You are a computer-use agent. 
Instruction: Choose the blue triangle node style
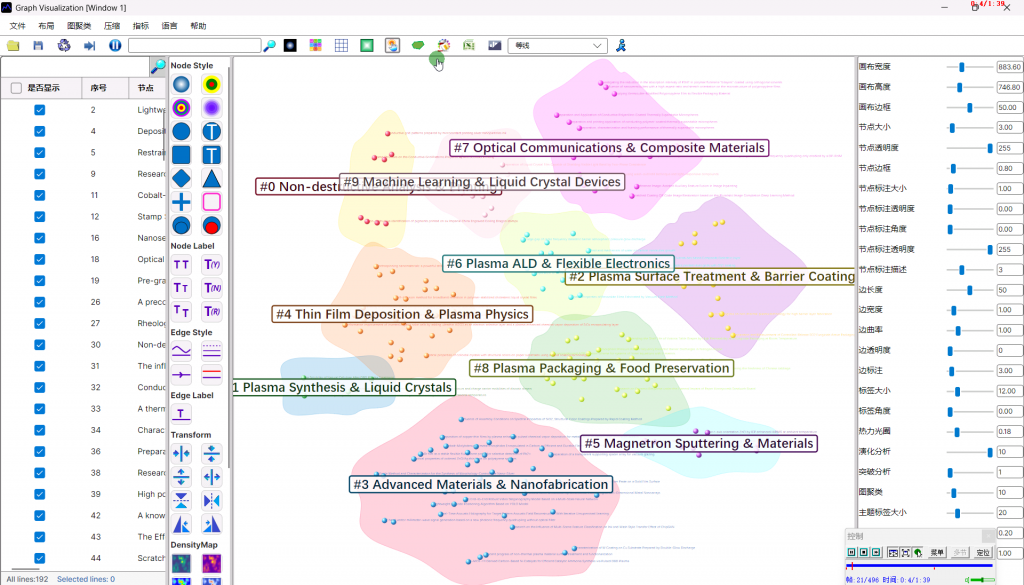pos(212,178)
